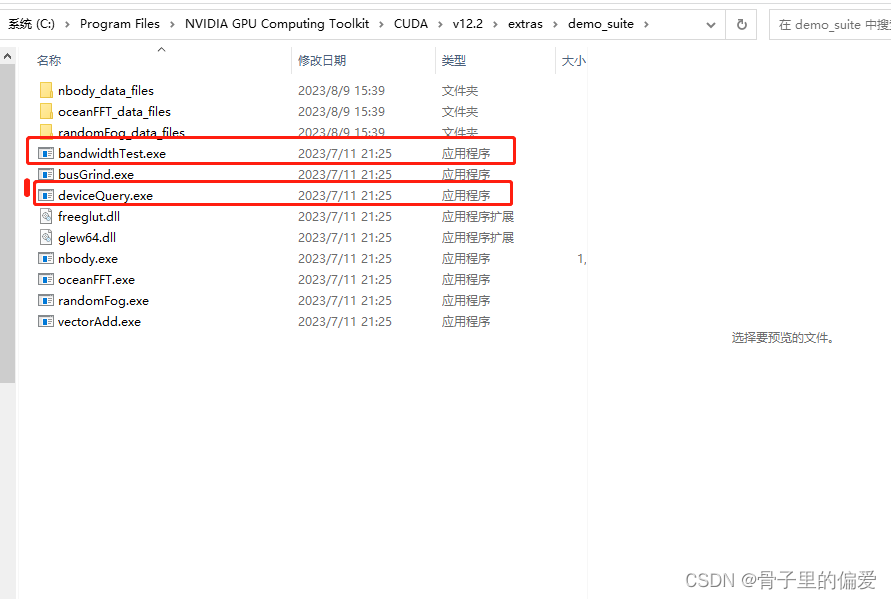Expand the chevron after CUDA breadcrumb
The height and width of the screenshot is (599, 891).
[440, 24]
